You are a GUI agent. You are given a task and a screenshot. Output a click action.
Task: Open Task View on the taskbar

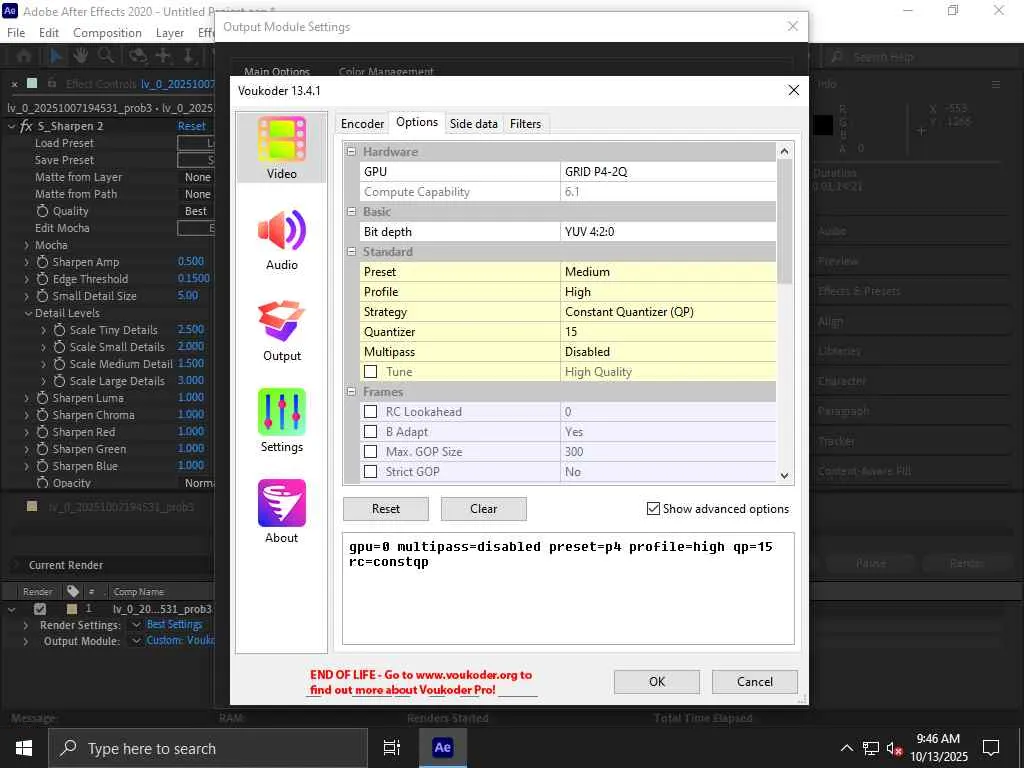coord(392,748)
